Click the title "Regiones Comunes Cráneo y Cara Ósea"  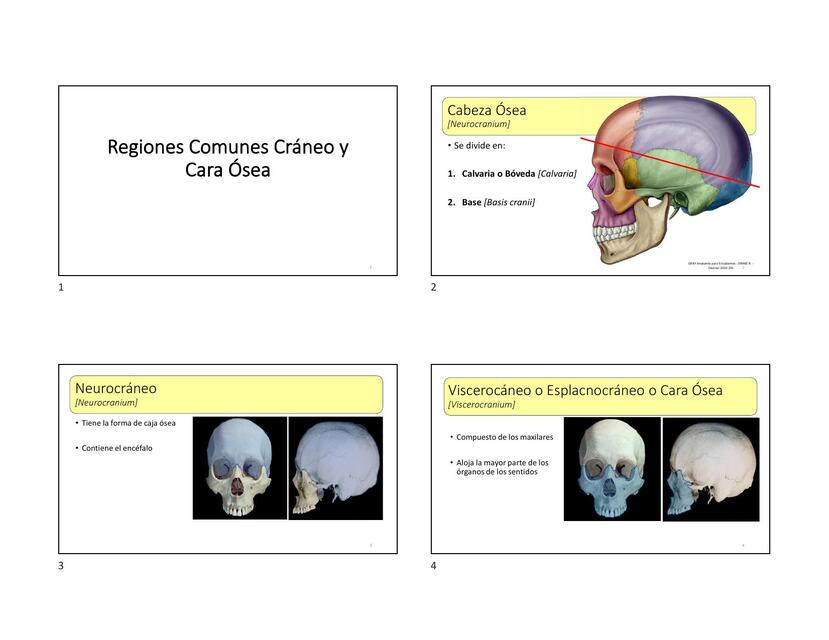pyautogui.click(x=228, y=158)
